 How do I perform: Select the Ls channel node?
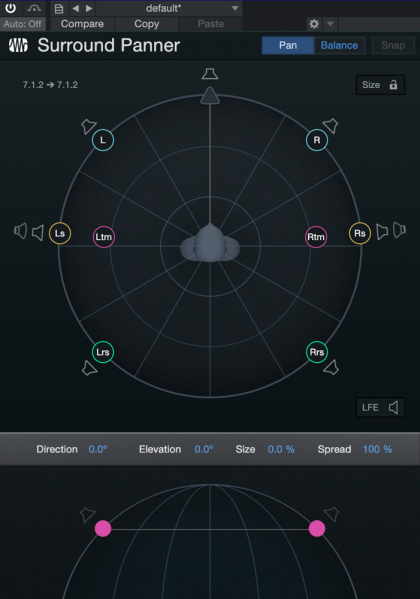[x=60, y=233]
